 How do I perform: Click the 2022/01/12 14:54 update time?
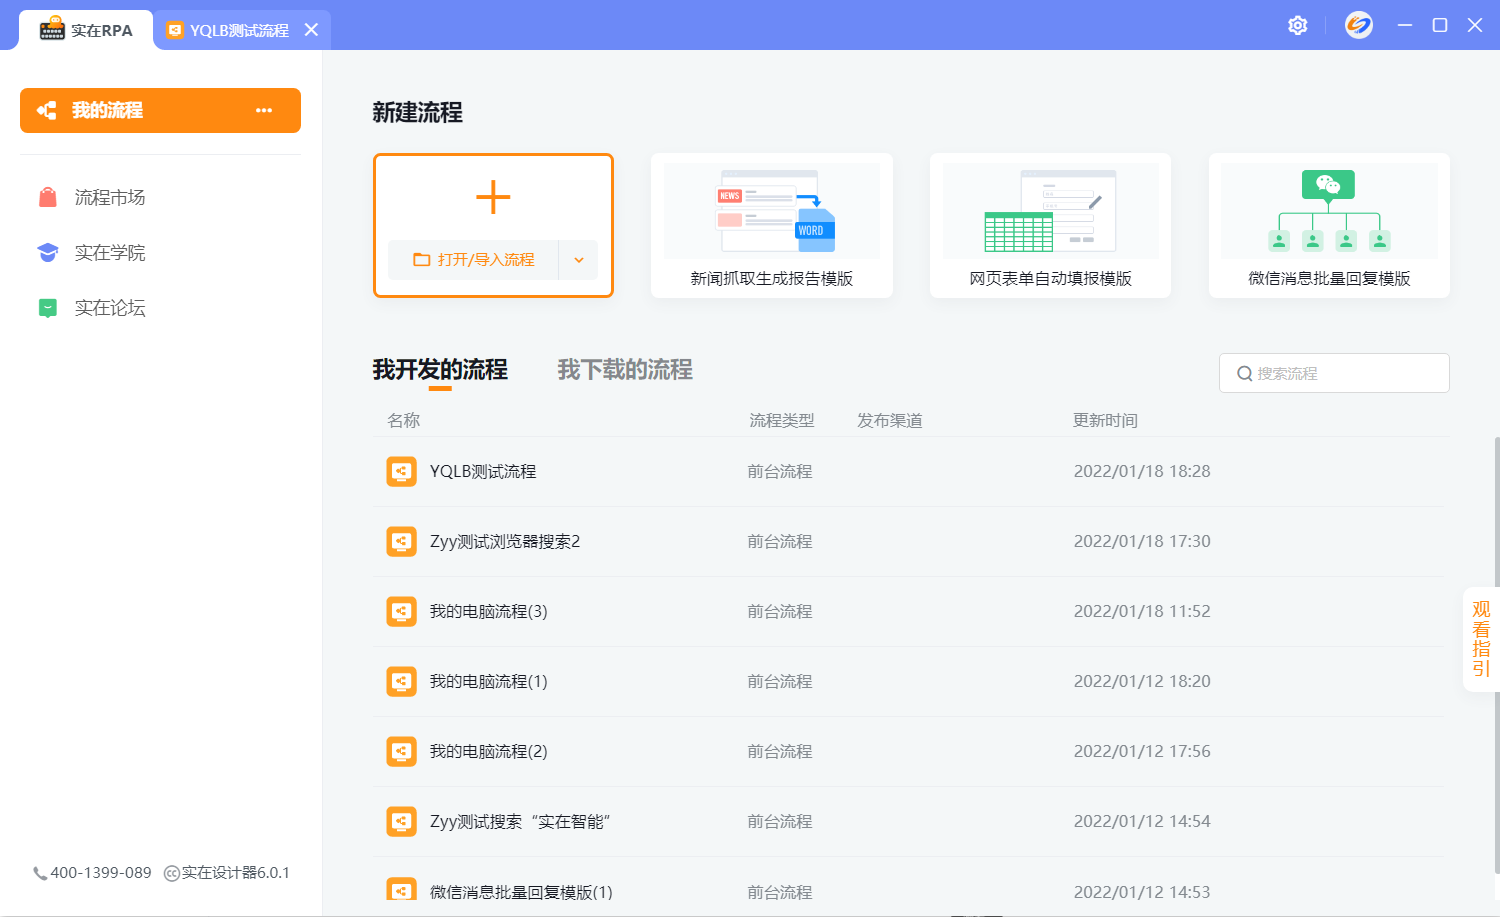click(1142, 821)
